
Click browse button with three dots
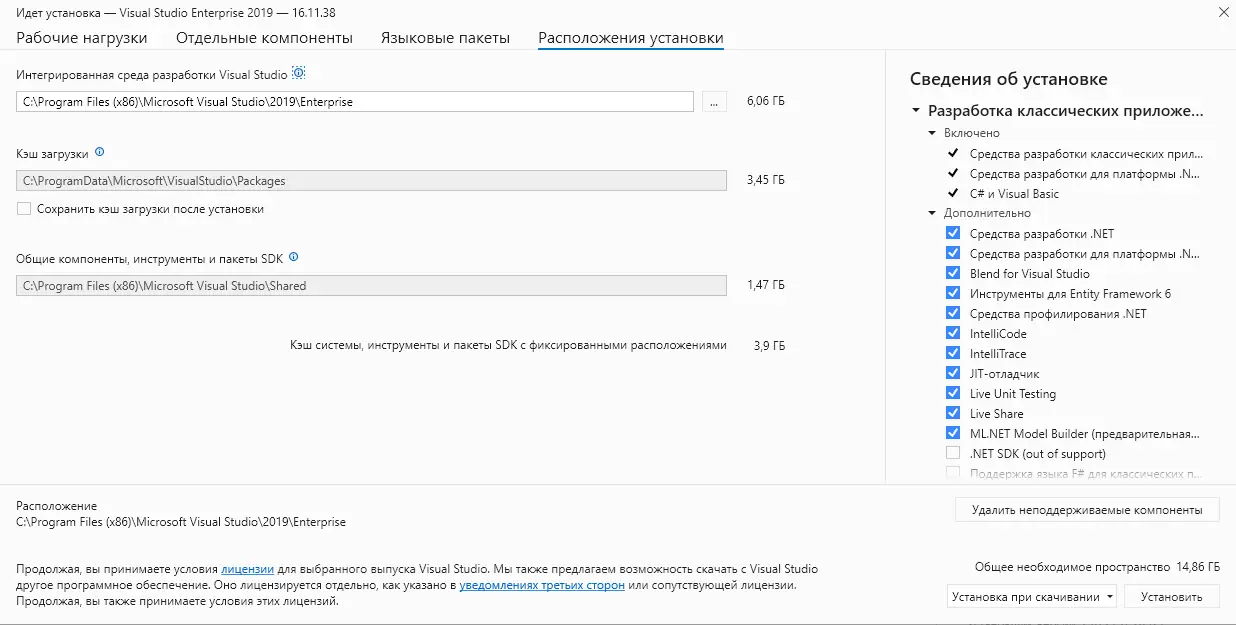point(714,102)
